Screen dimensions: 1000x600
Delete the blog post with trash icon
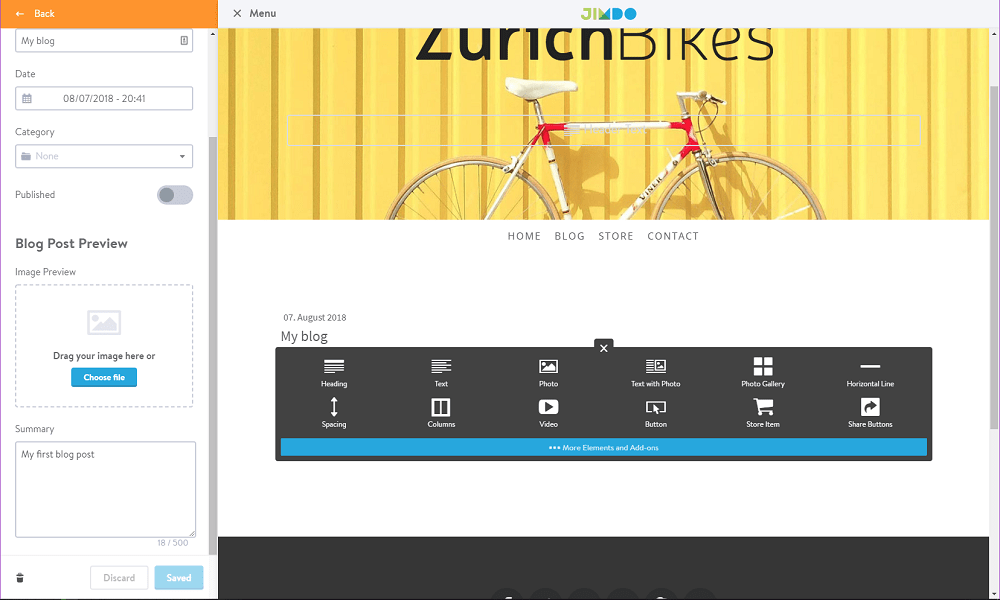click(x=20, y=578)
